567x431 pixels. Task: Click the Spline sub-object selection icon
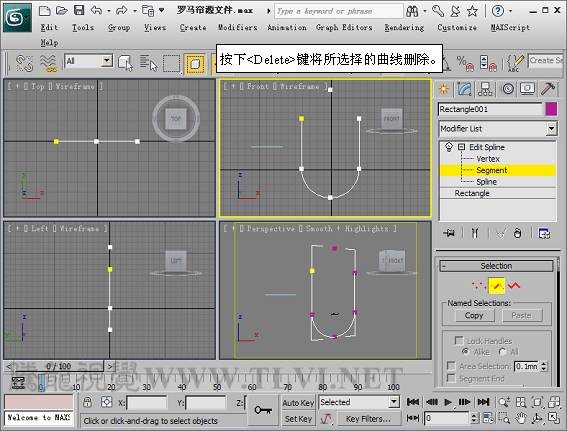(x=513, y=286)
